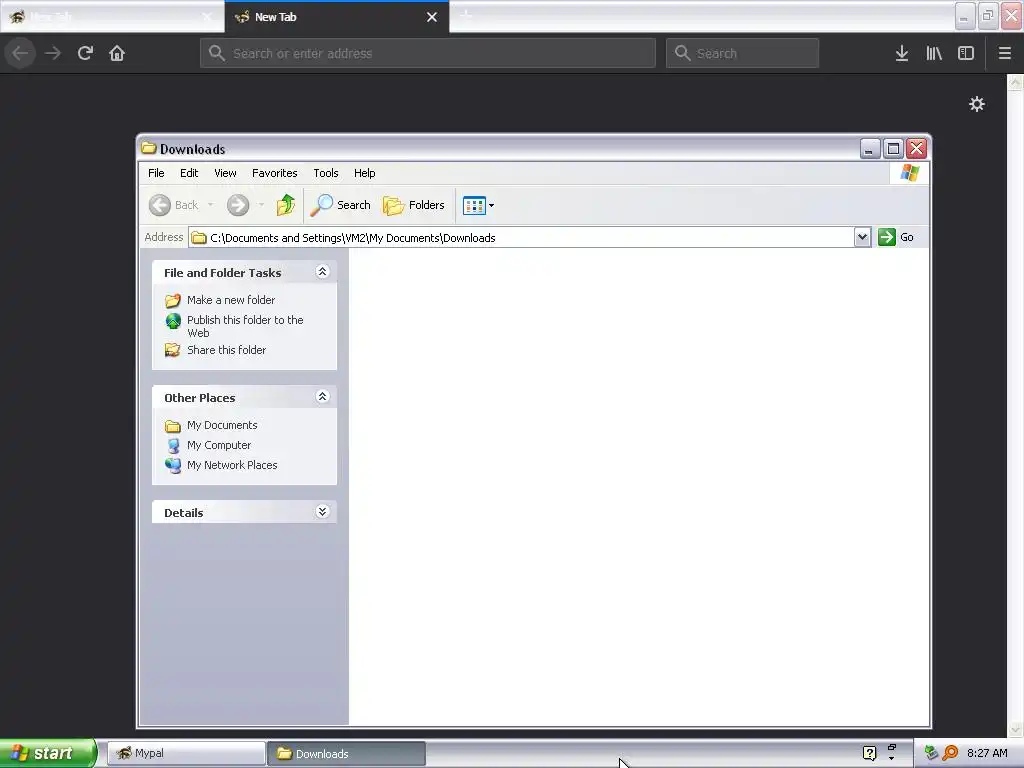The image size is (1024, 768).
Task: Open the Back history dropdown arrow
Action: 210,205
